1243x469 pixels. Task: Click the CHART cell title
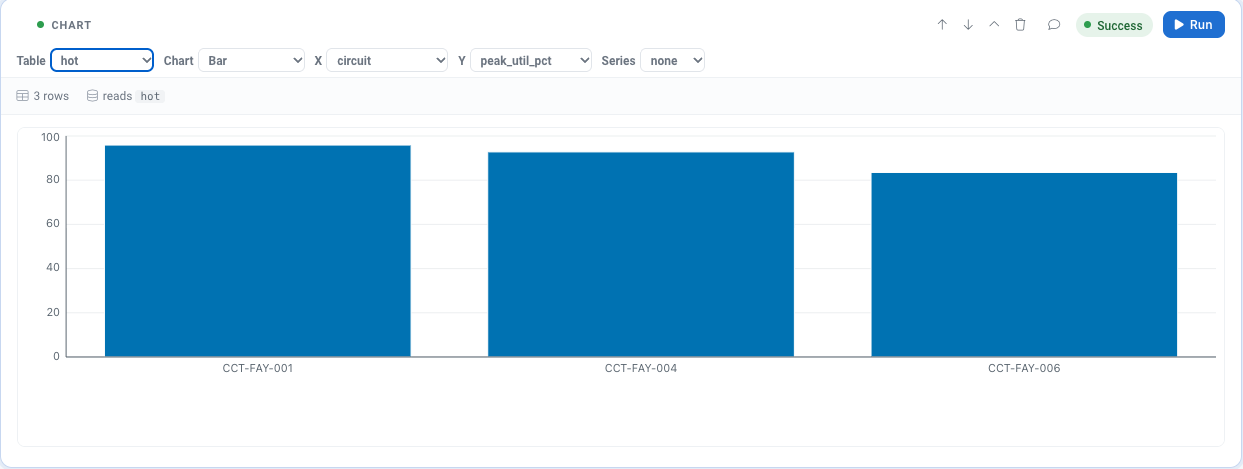click(x=71, y=25)
